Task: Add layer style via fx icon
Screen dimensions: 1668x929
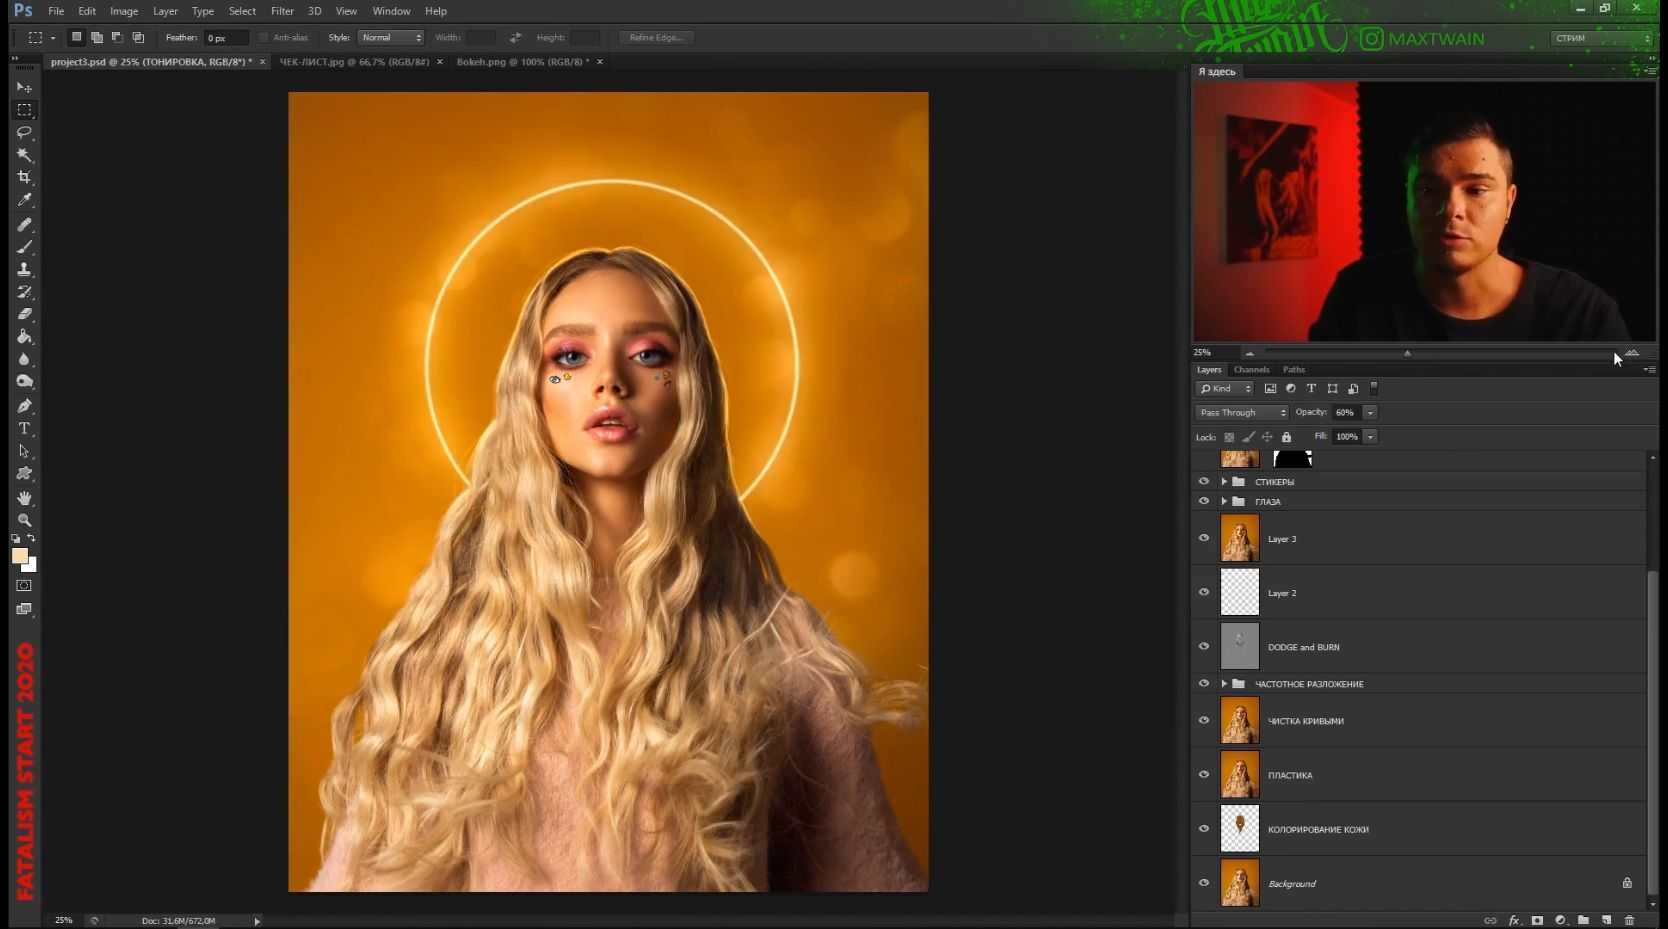Action: click(1514, 920)
